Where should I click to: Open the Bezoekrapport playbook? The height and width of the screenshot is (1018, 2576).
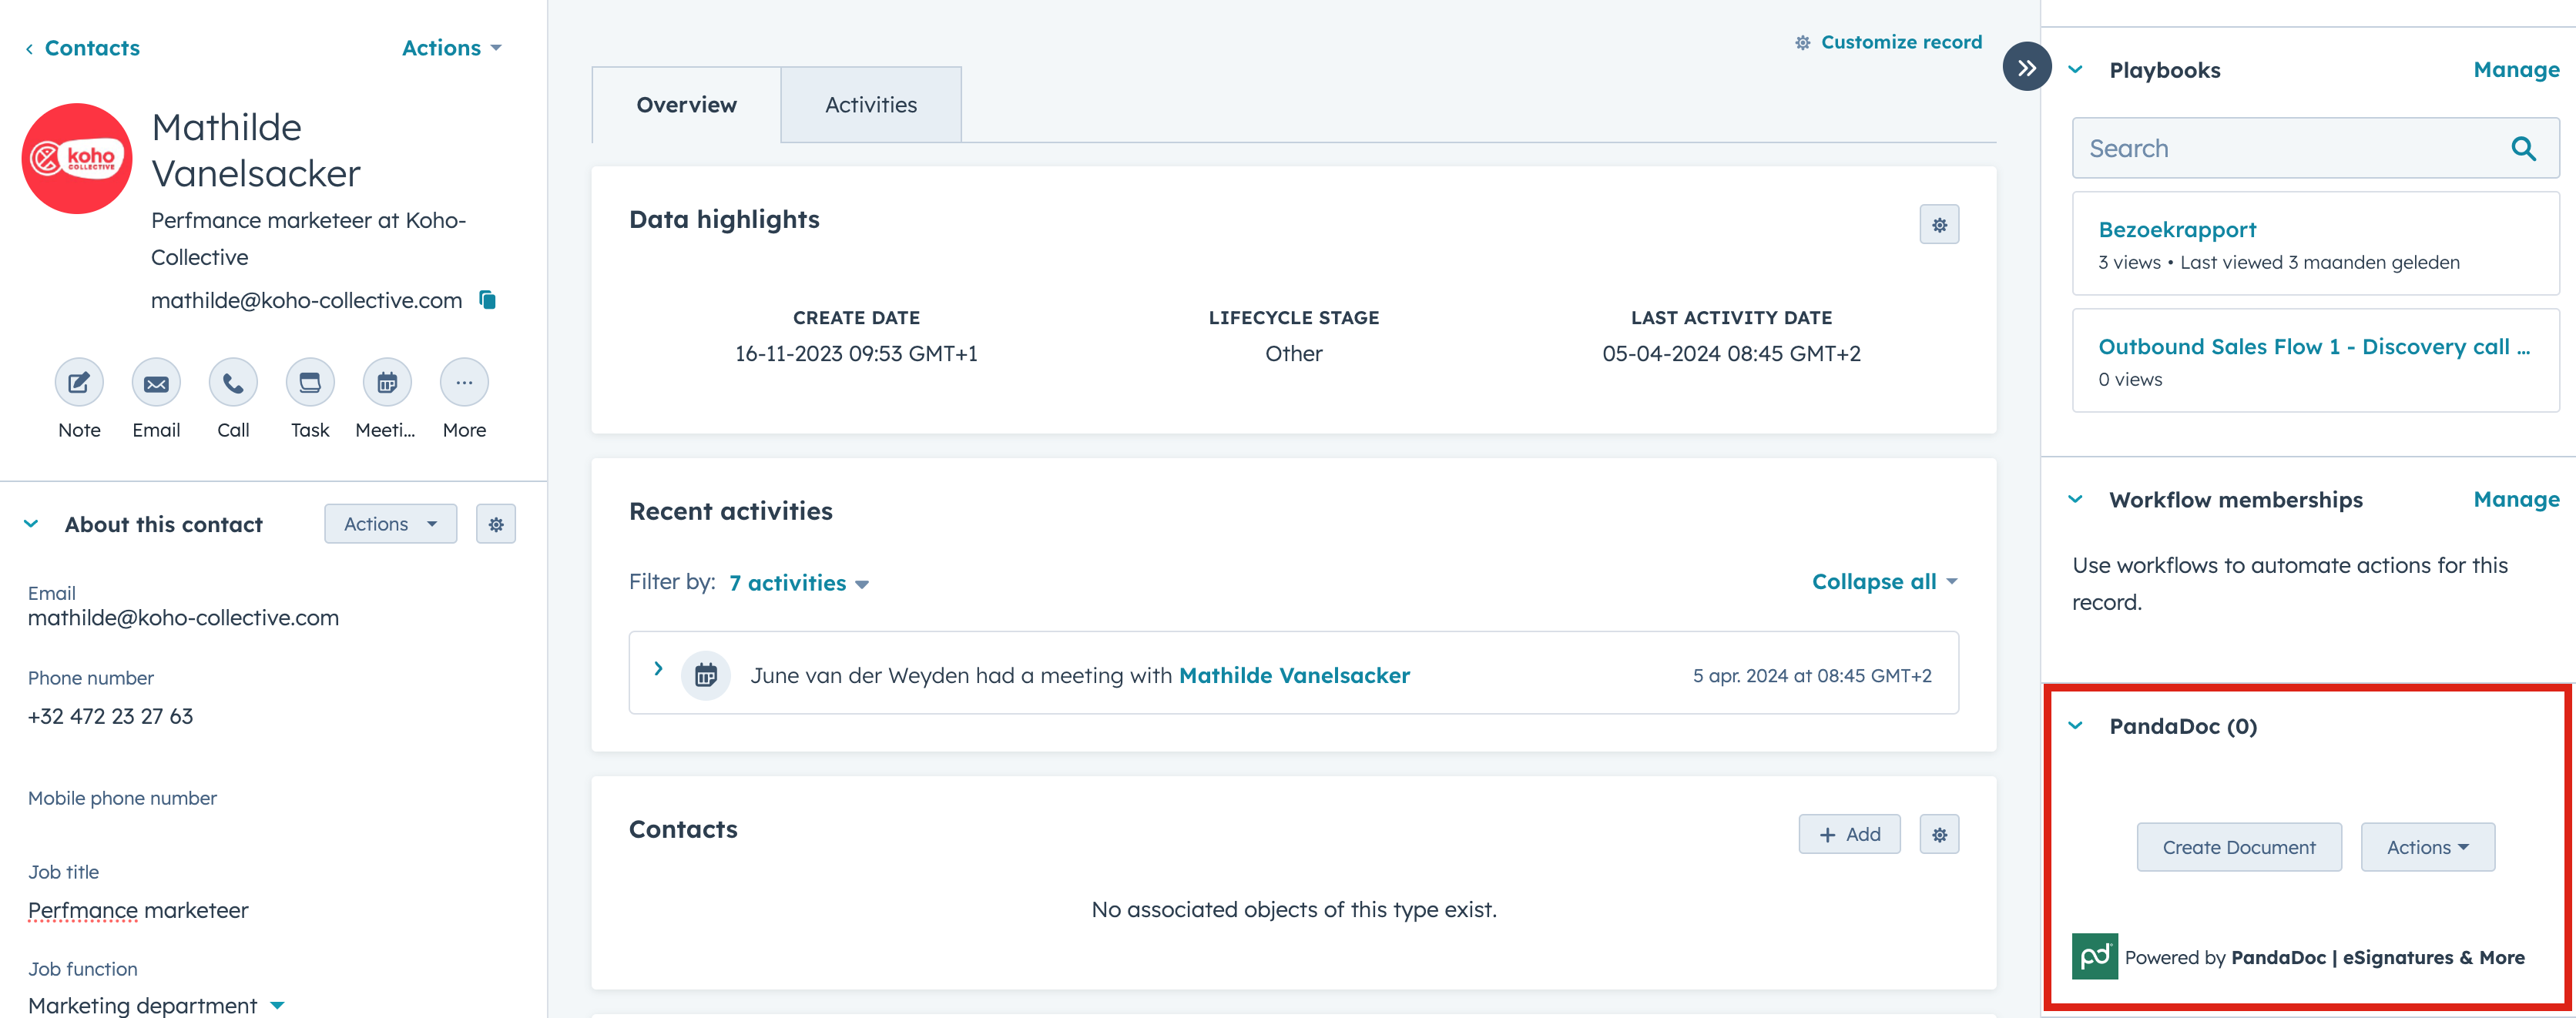point(2177,229)
